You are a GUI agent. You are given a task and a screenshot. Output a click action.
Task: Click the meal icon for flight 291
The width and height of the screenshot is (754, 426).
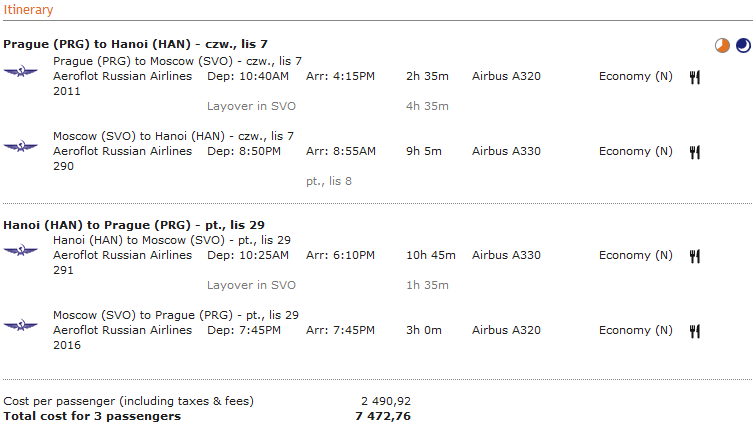point(694,256)
